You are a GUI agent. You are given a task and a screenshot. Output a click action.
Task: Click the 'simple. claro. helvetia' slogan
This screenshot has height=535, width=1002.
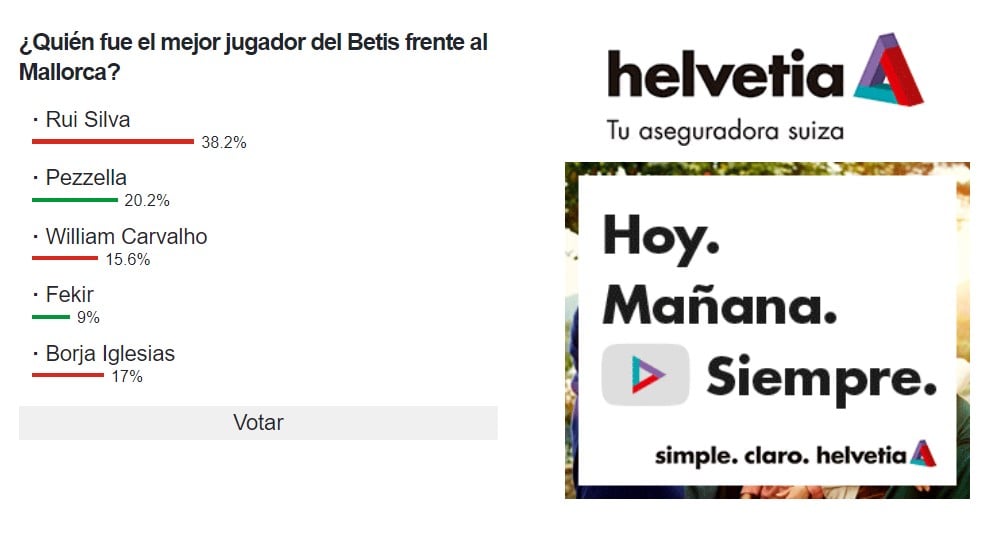click(x=780, y=456)
